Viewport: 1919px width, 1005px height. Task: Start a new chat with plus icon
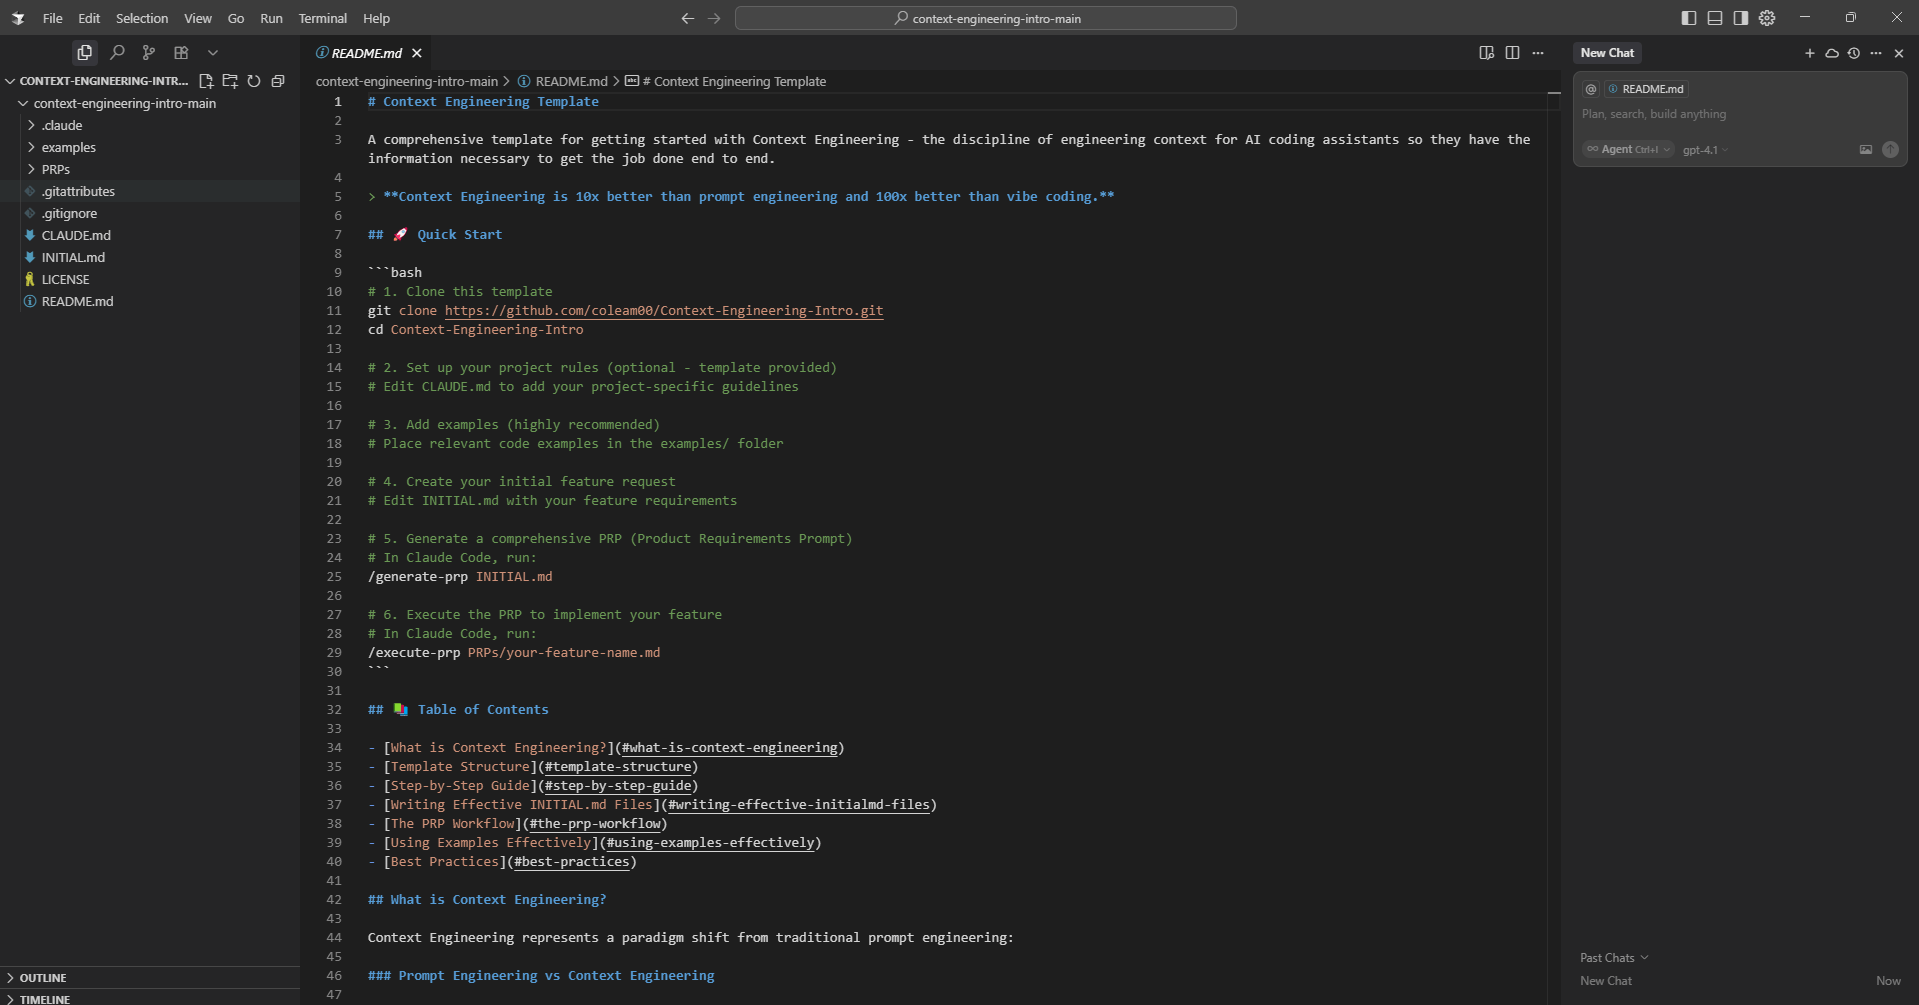click(x=1810, y=53)
